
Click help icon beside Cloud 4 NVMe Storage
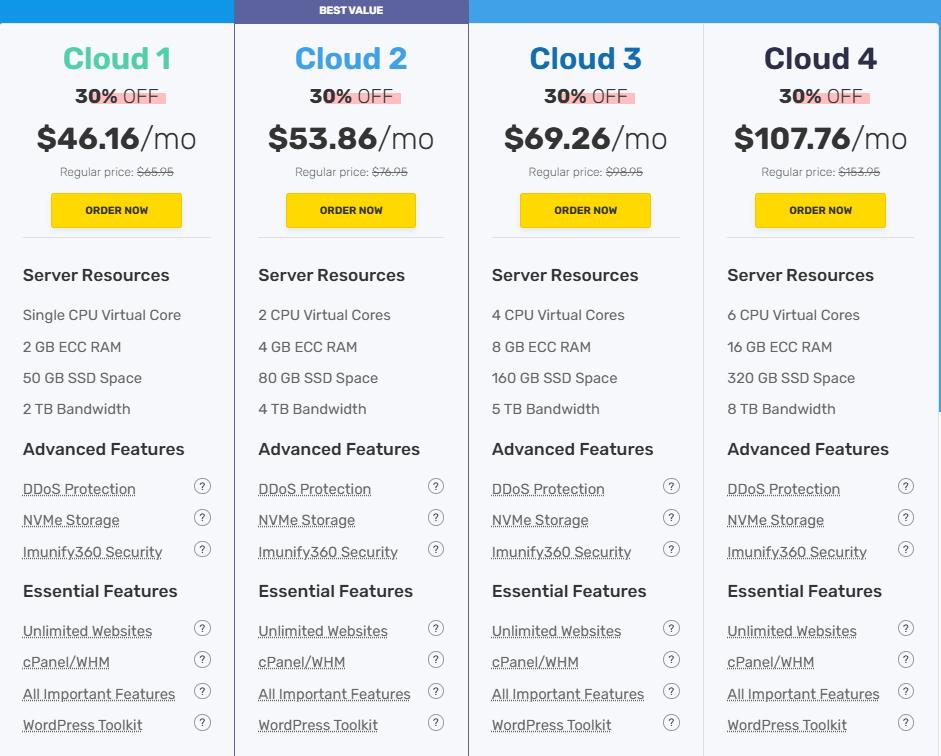[x=905, y=518]
